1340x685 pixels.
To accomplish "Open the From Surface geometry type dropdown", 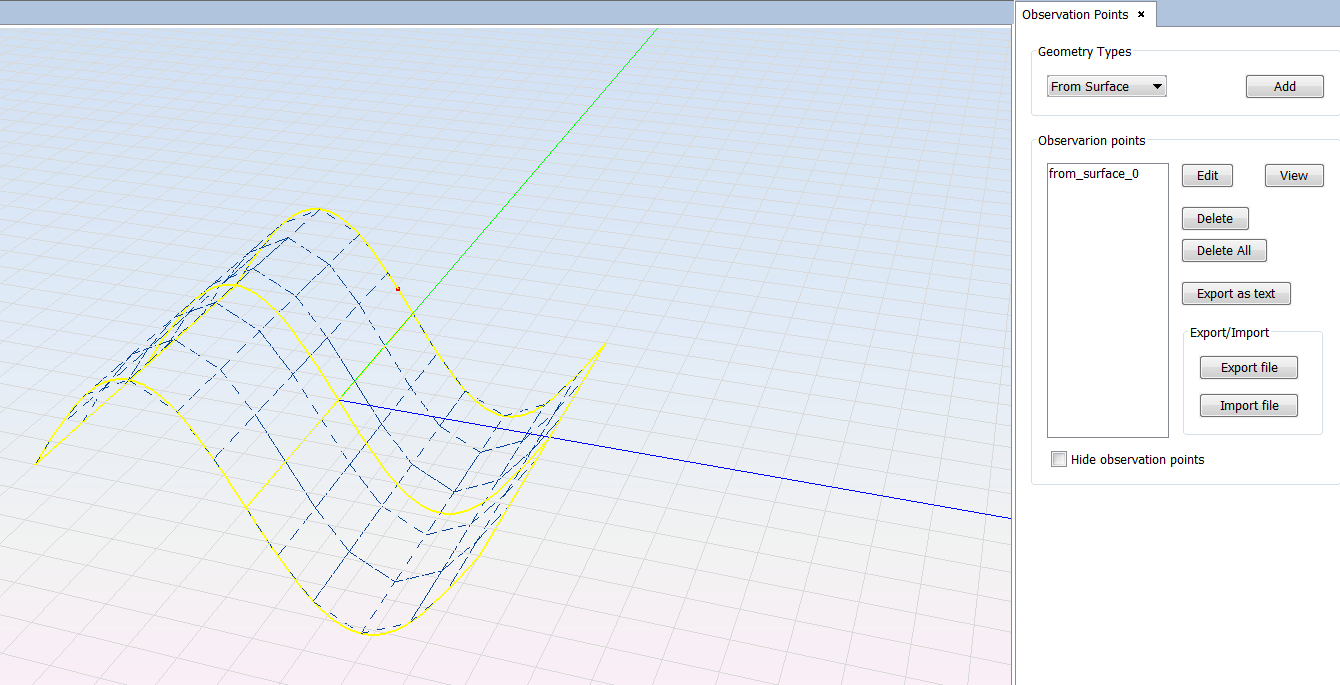I will tap(1106, 87).
